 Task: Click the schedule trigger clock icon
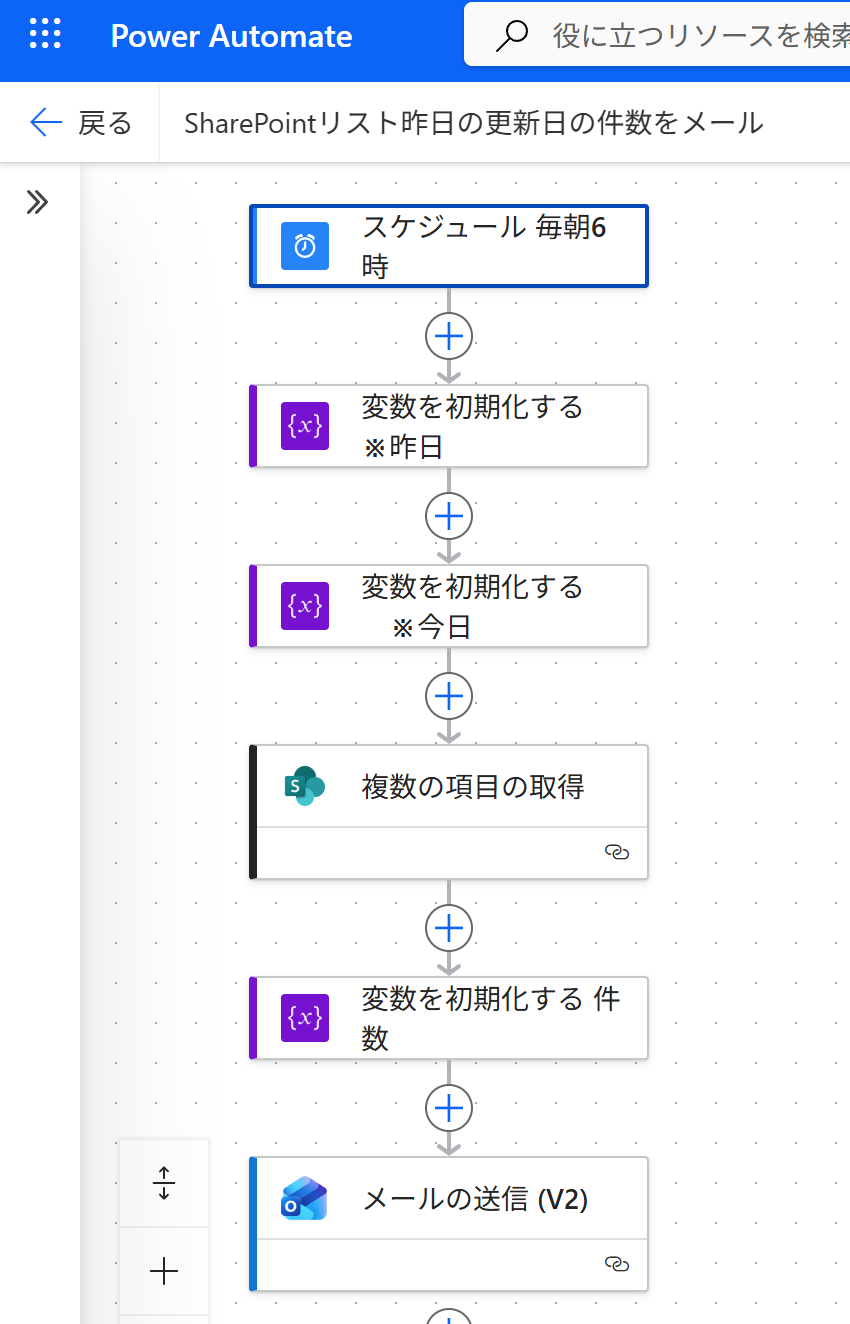point(305,246)
